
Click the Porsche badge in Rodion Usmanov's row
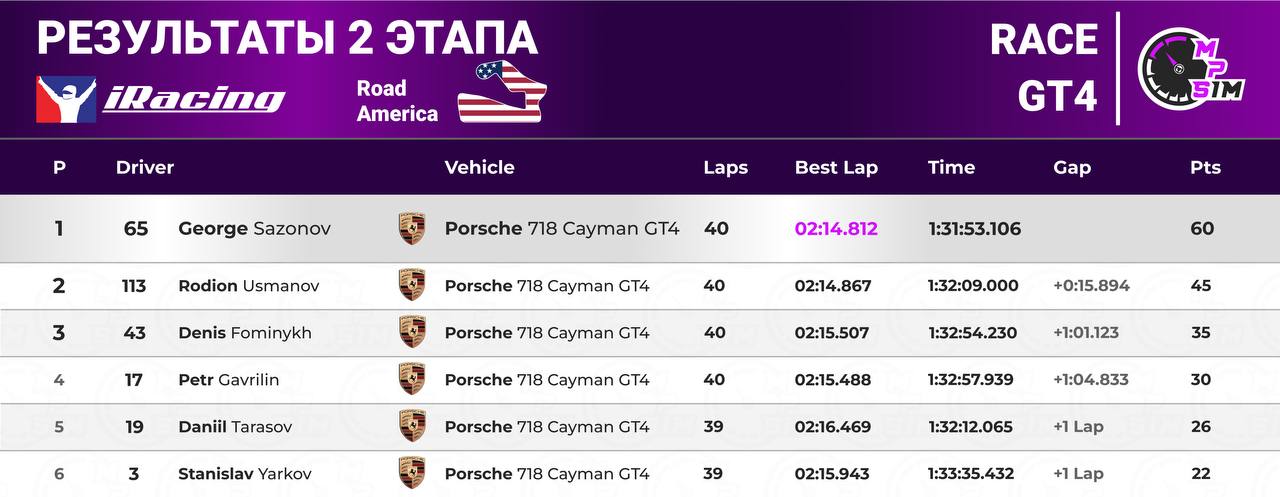411,285
